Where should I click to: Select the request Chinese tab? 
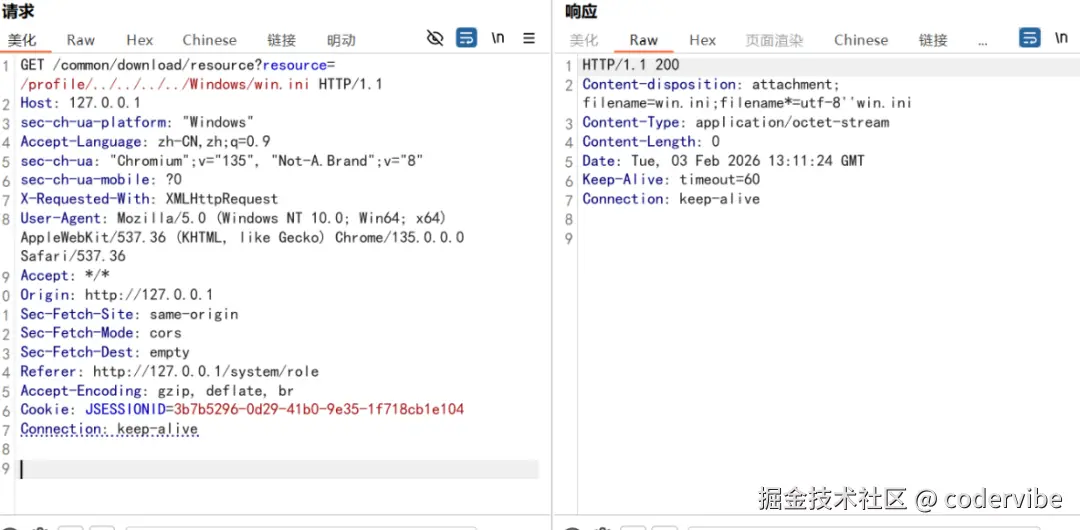pos(209,40)
